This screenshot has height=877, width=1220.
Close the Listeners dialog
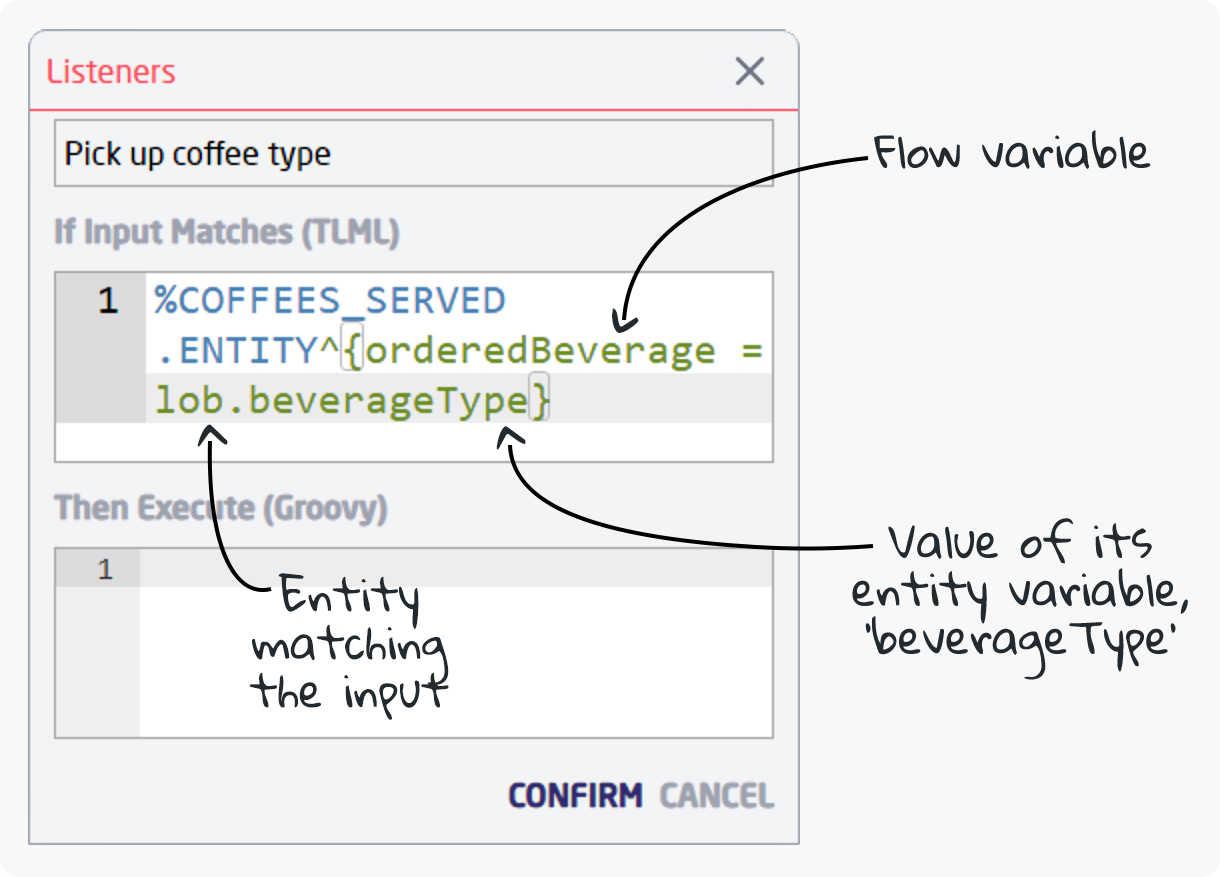click(749, 71)
